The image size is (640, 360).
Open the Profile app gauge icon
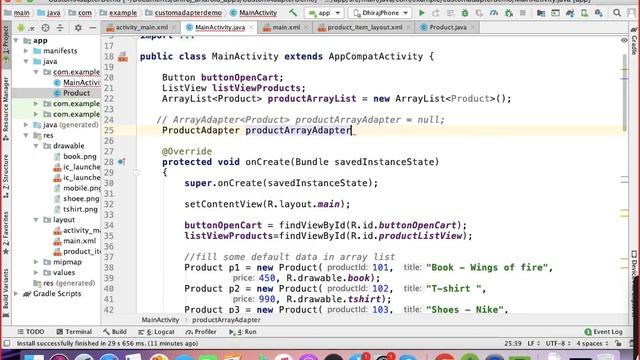(x=494, y=13)
